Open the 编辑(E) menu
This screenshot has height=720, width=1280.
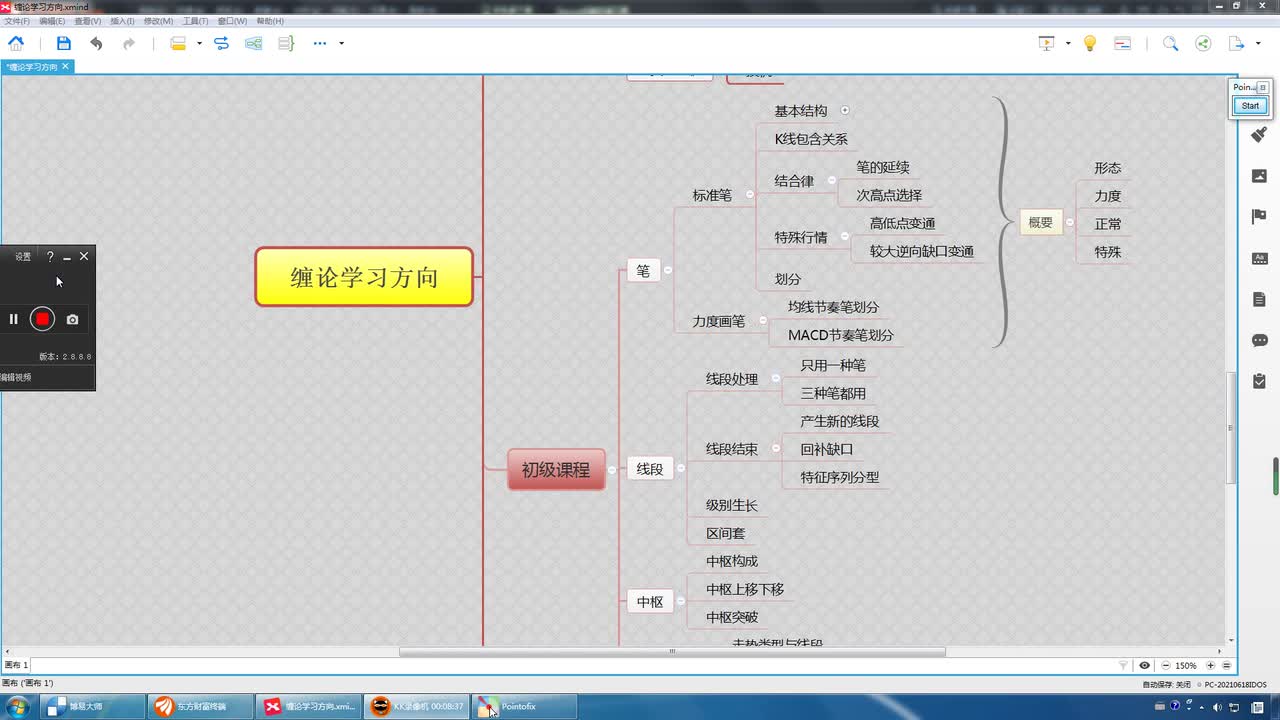tap(52, 21)
